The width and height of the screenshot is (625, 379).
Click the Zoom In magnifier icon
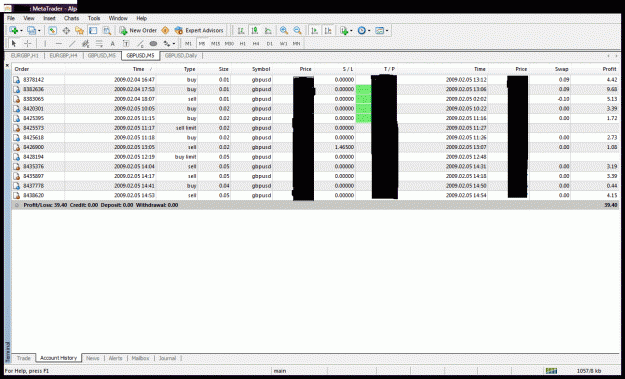click(284, 30)
